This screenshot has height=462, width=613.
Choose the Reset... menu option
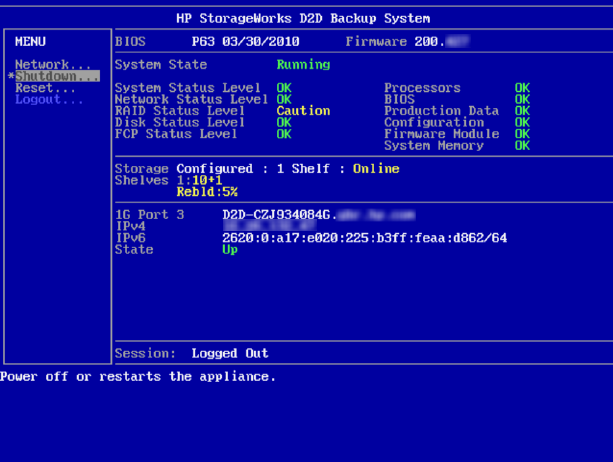(45, 88)
